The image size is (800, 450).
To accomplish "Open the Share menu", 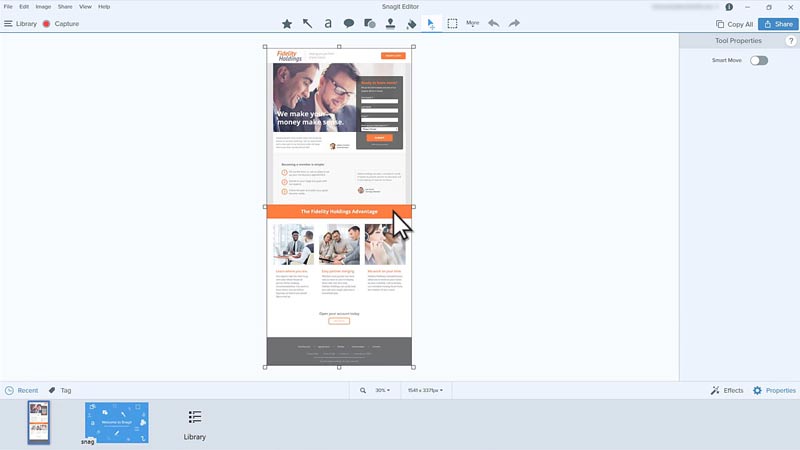I will coord(65,7).
